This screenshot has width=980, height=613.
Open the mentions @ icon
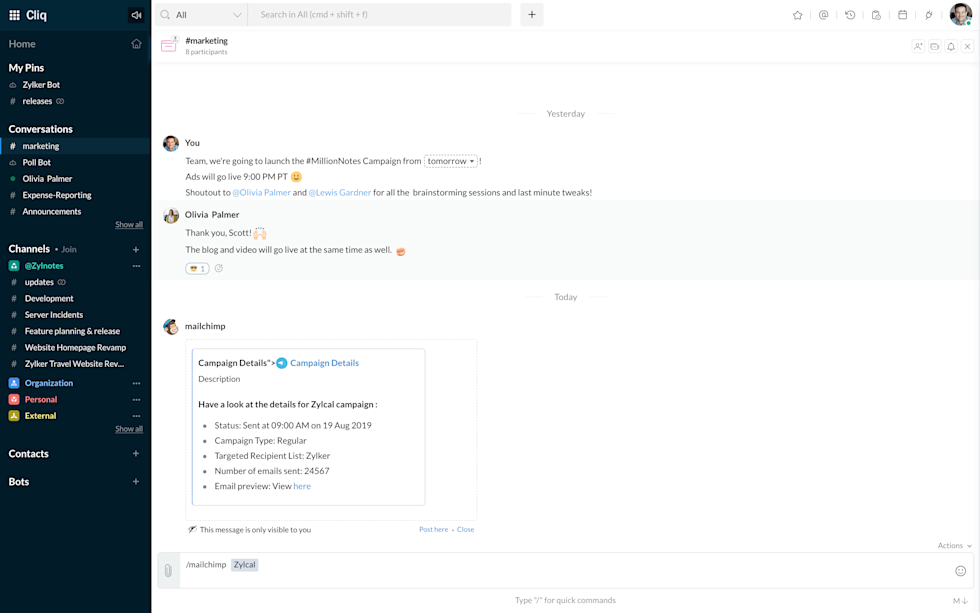[823, 15]
